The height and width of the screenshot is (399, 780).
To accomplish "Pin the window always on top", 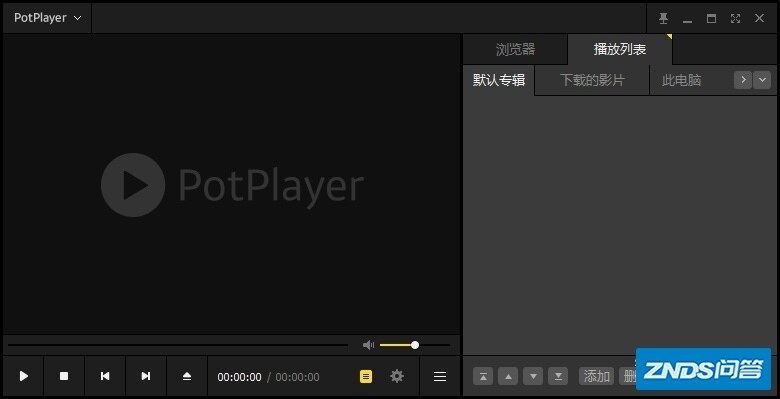I will click(663, 18).
